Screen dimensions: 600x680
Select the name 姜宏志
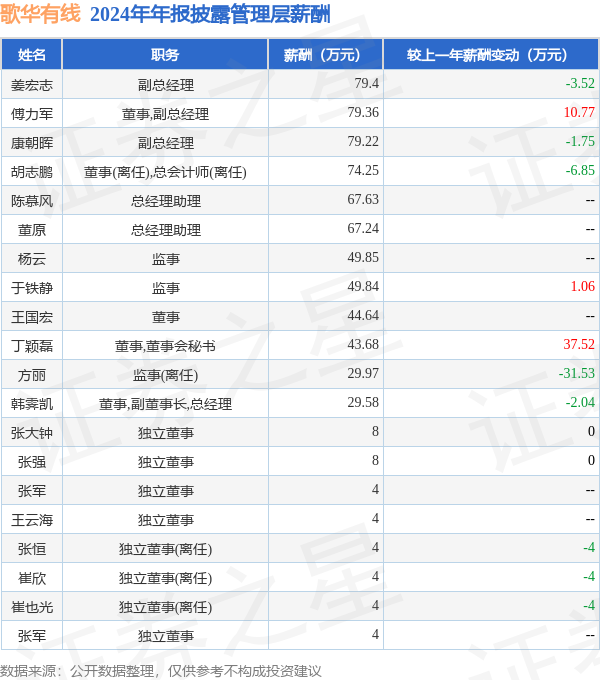point(32,85)
